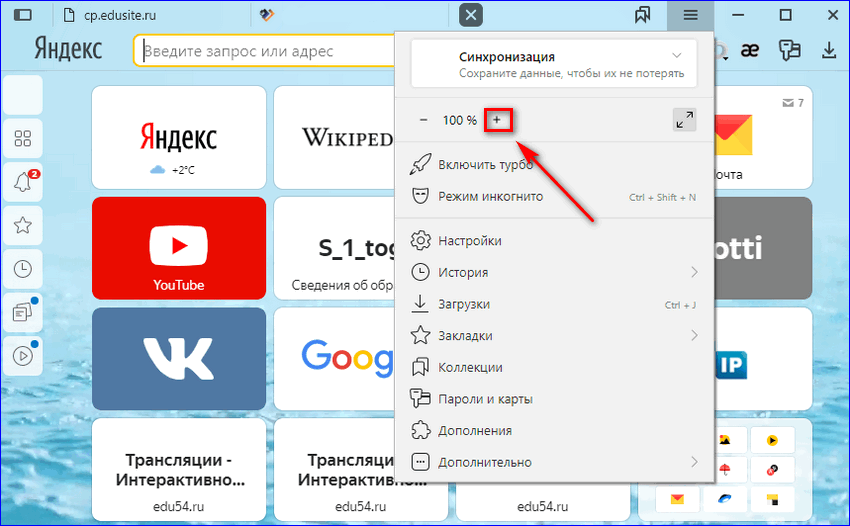Click the rocket turbo icon
Screen dimensions: 850x526
pos(421,164)
